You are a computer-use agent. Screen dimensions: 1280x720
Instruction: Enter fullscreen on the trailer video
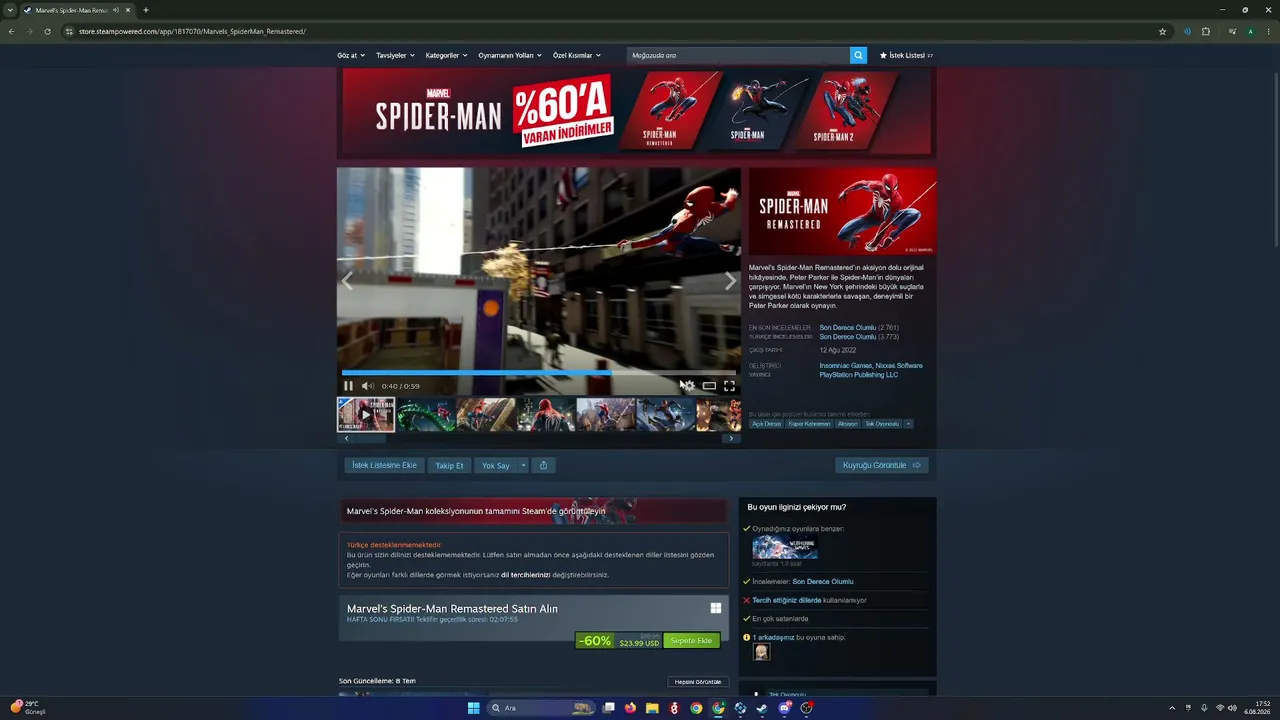tap(729, 386)
